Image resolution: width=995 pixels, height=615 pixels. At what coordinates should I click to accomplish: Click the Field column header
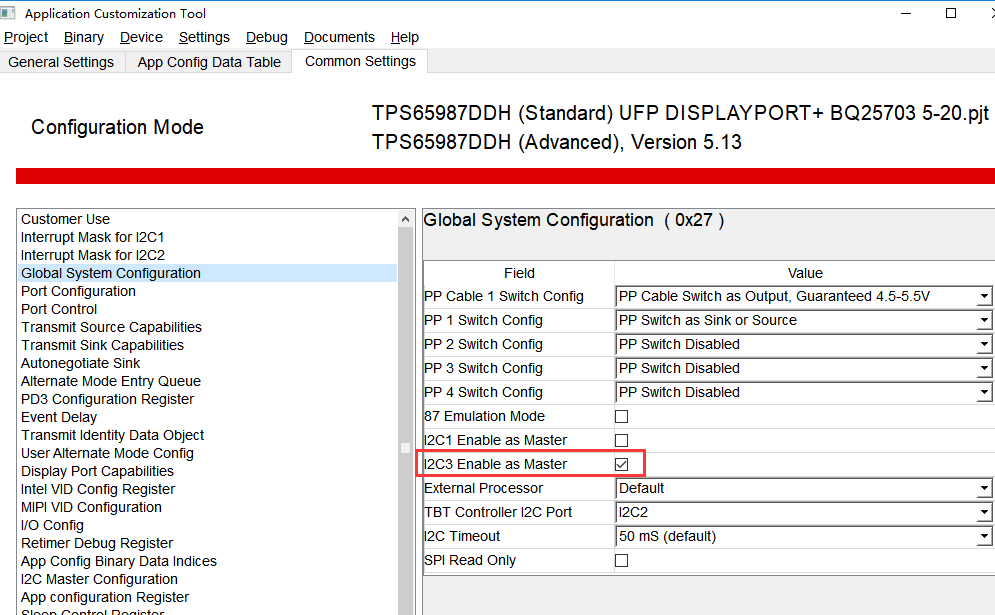pyautogui.click(x=519, y=274)
